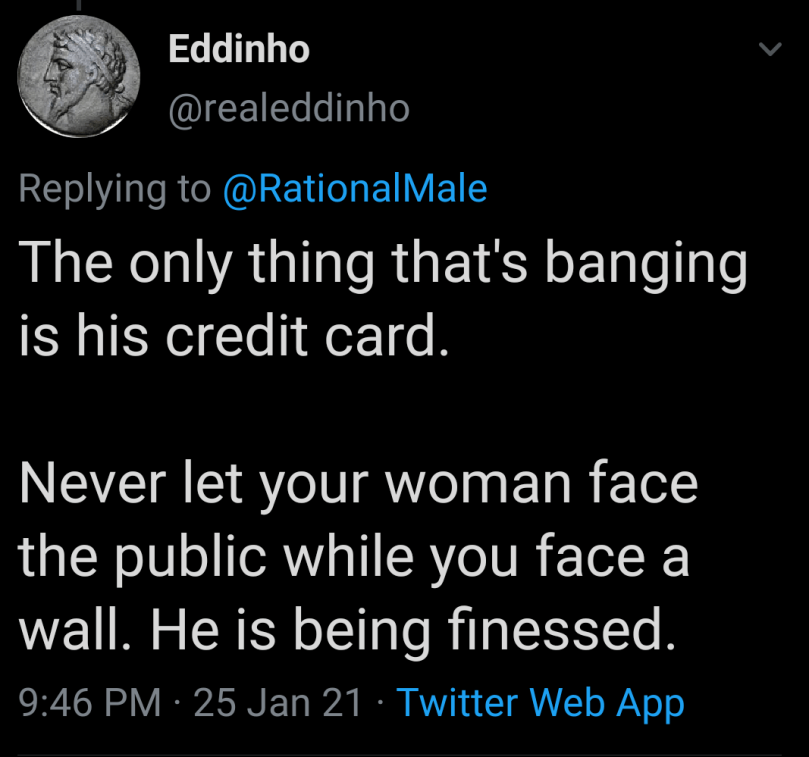Click the line "the public while you face a"

click(354, 558)
